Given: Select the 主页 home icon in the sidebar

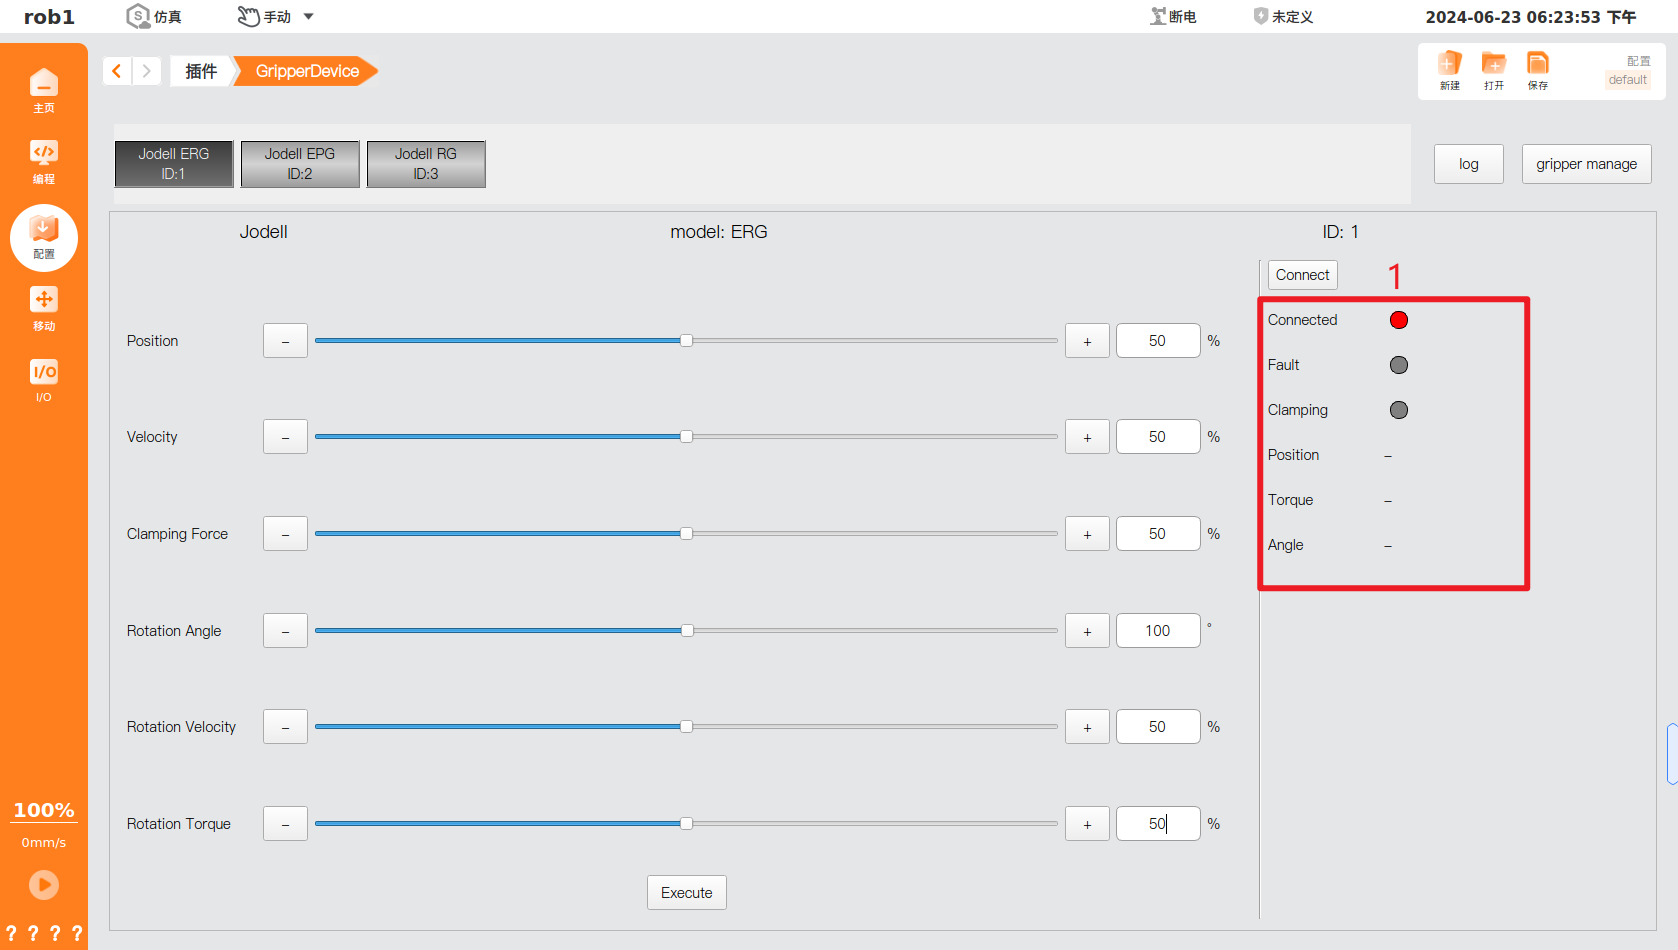Looking at the screenshot, I should pos(44,90).
